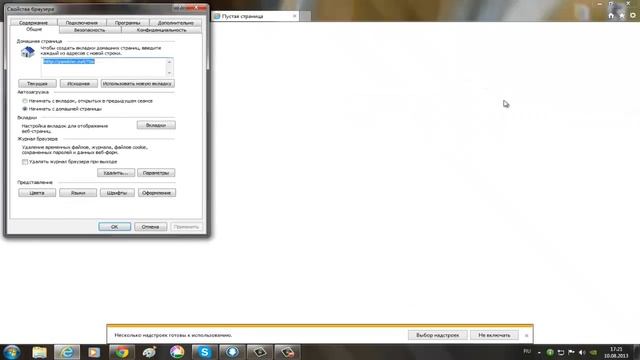
Task: Open the Вкладки settings button
Action: click(156, 125)
